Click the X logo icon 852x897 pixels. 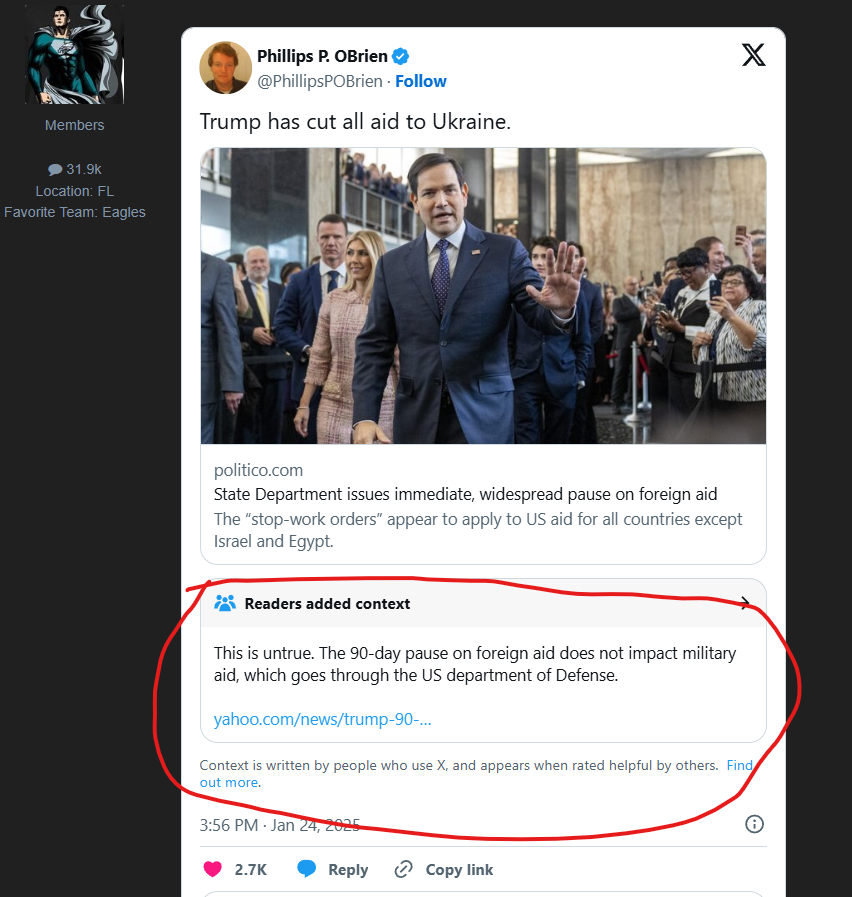point(754,55)
